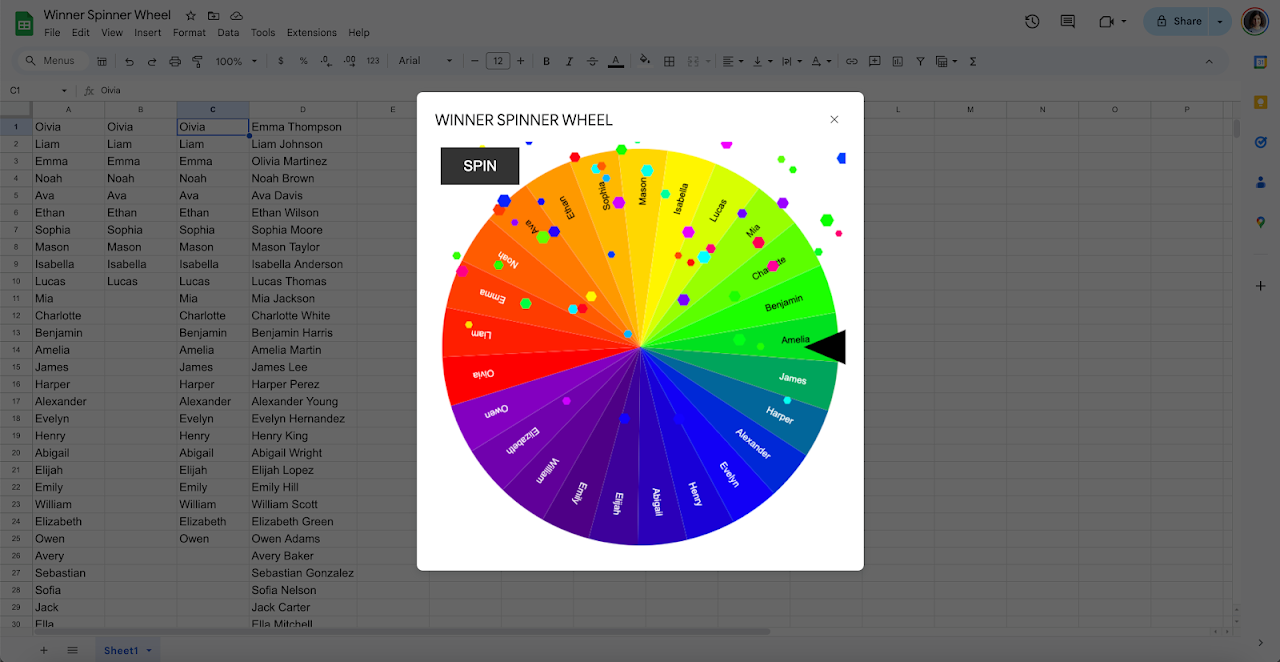Click the Borders icon
This screenshot has width=1280, height=662.
(x=669, y=62)
